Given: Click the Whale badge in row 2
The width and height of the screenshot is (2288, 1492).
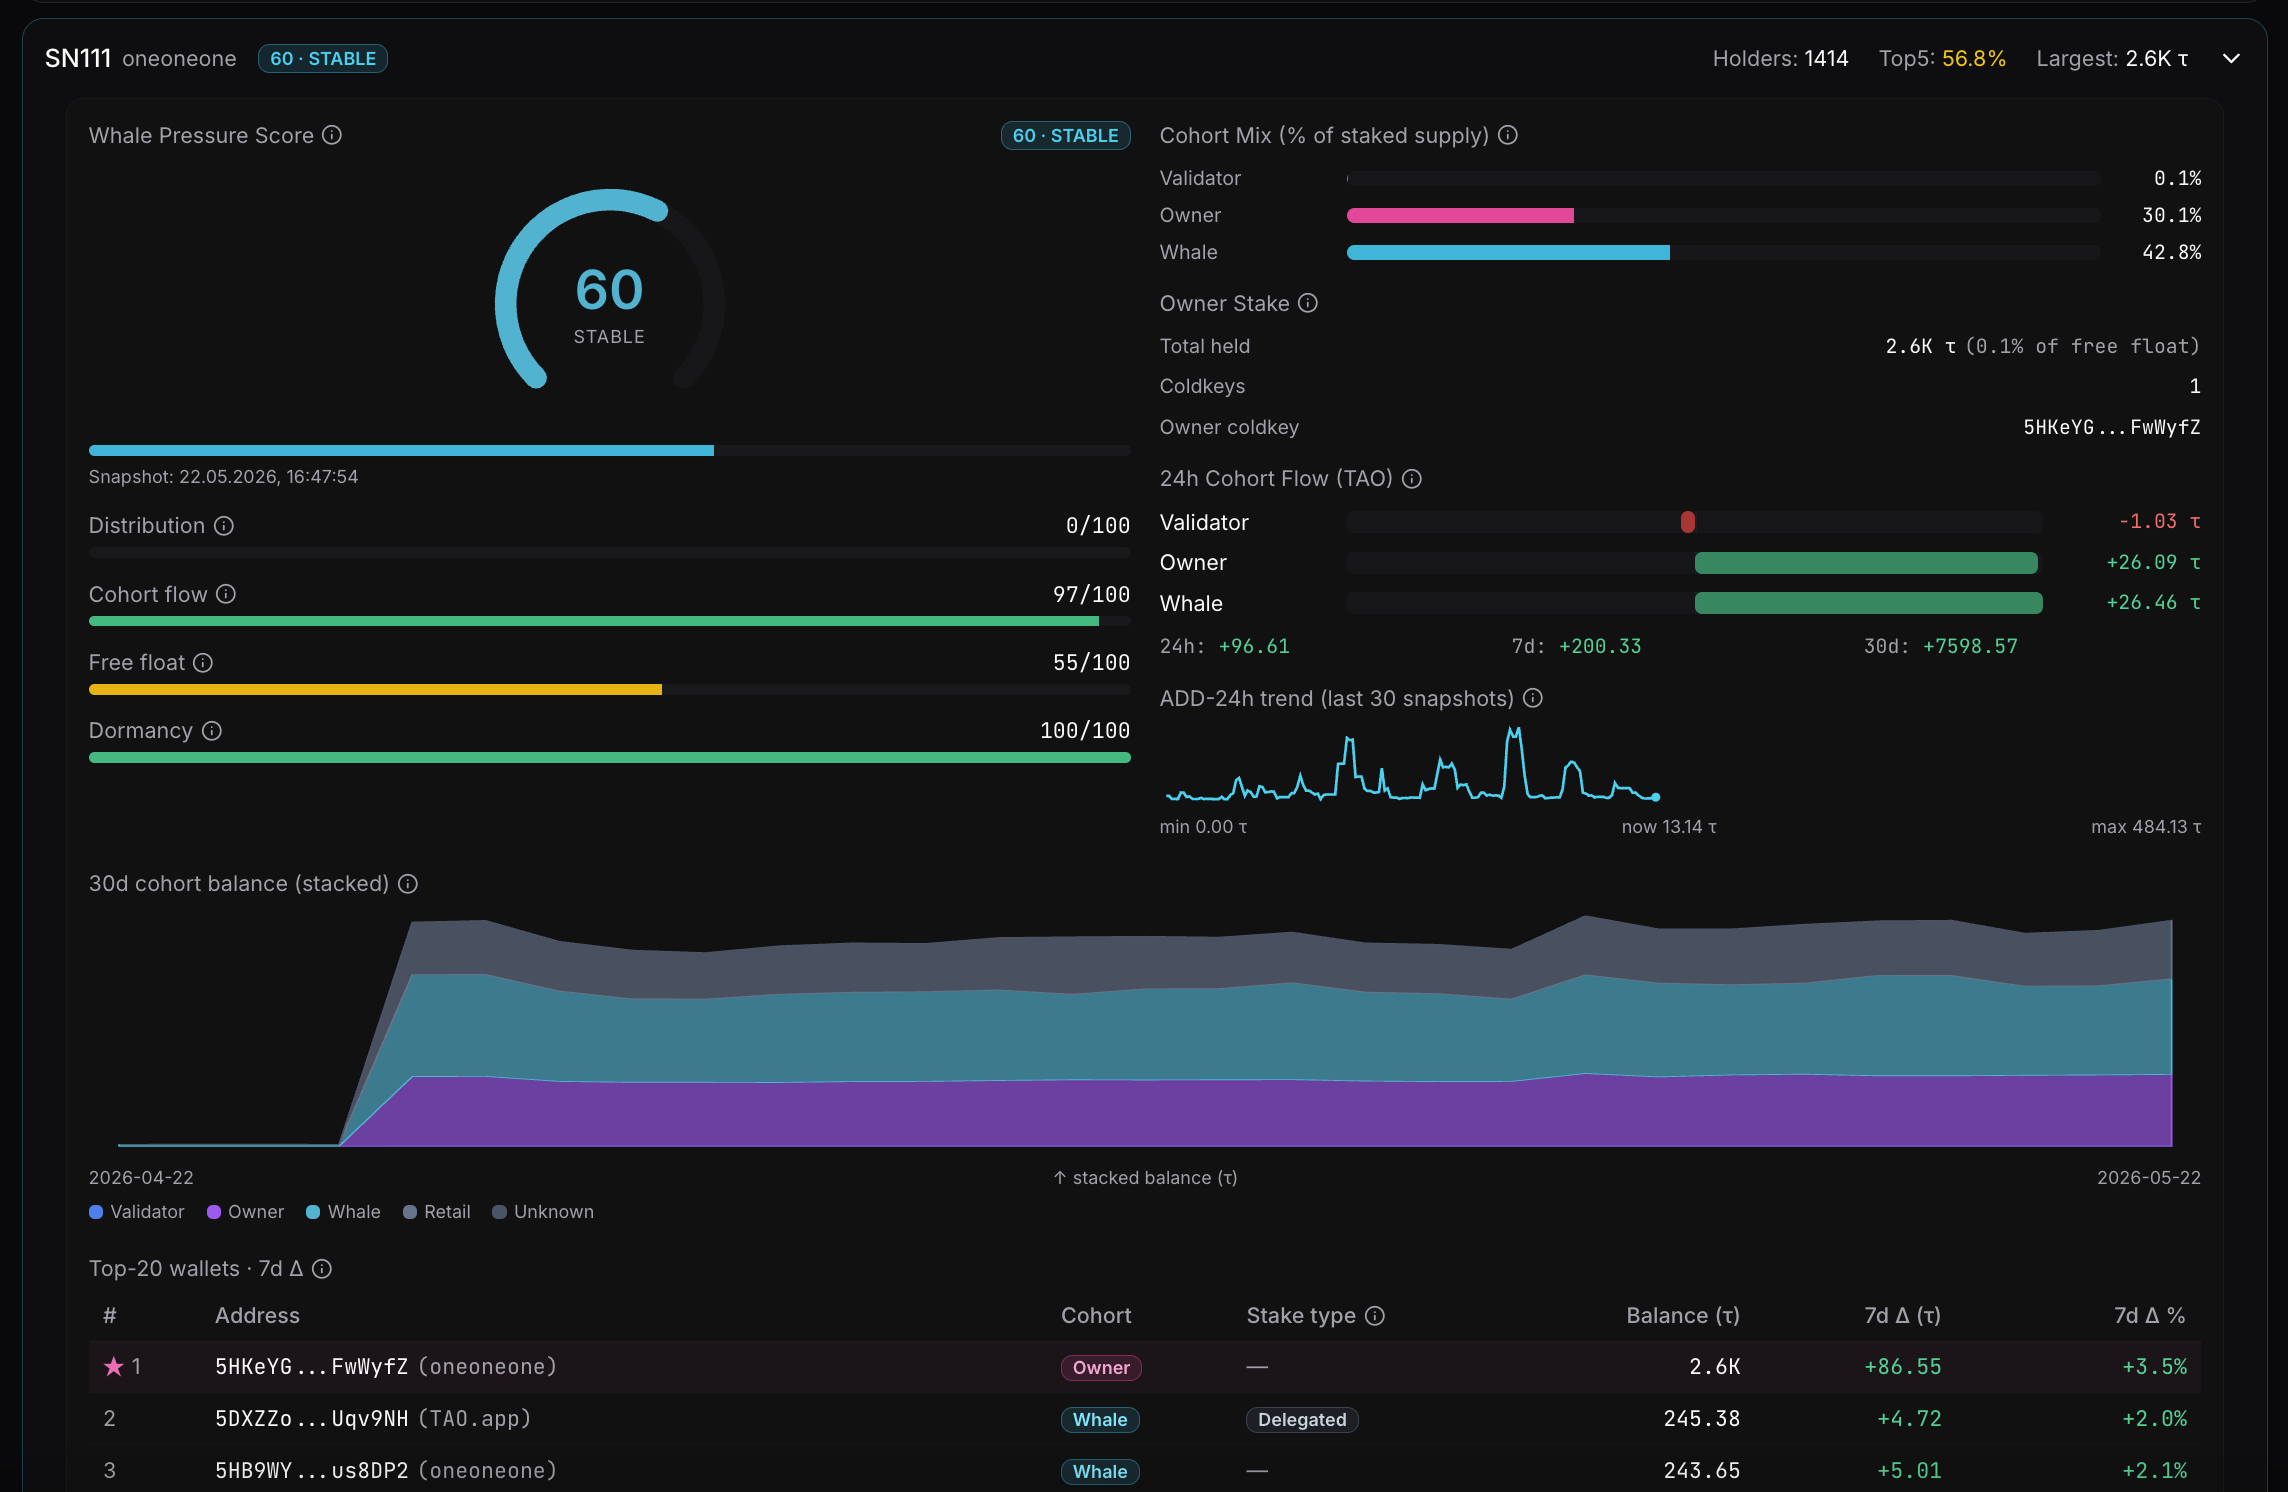Looking at the screenshot, I should [x=1100, y=1420].
